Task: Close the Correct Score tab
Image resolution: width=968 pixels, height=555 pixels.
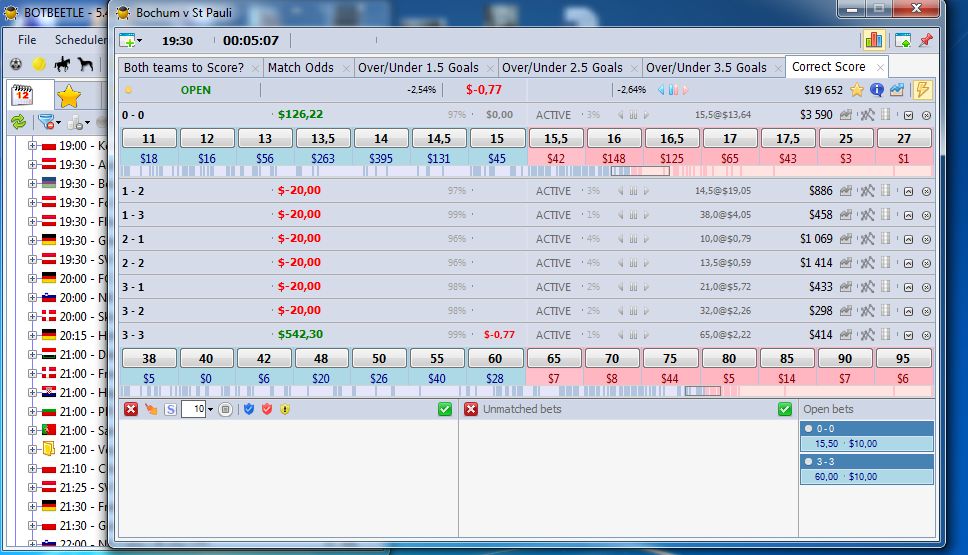Action: tap(880, 67)
